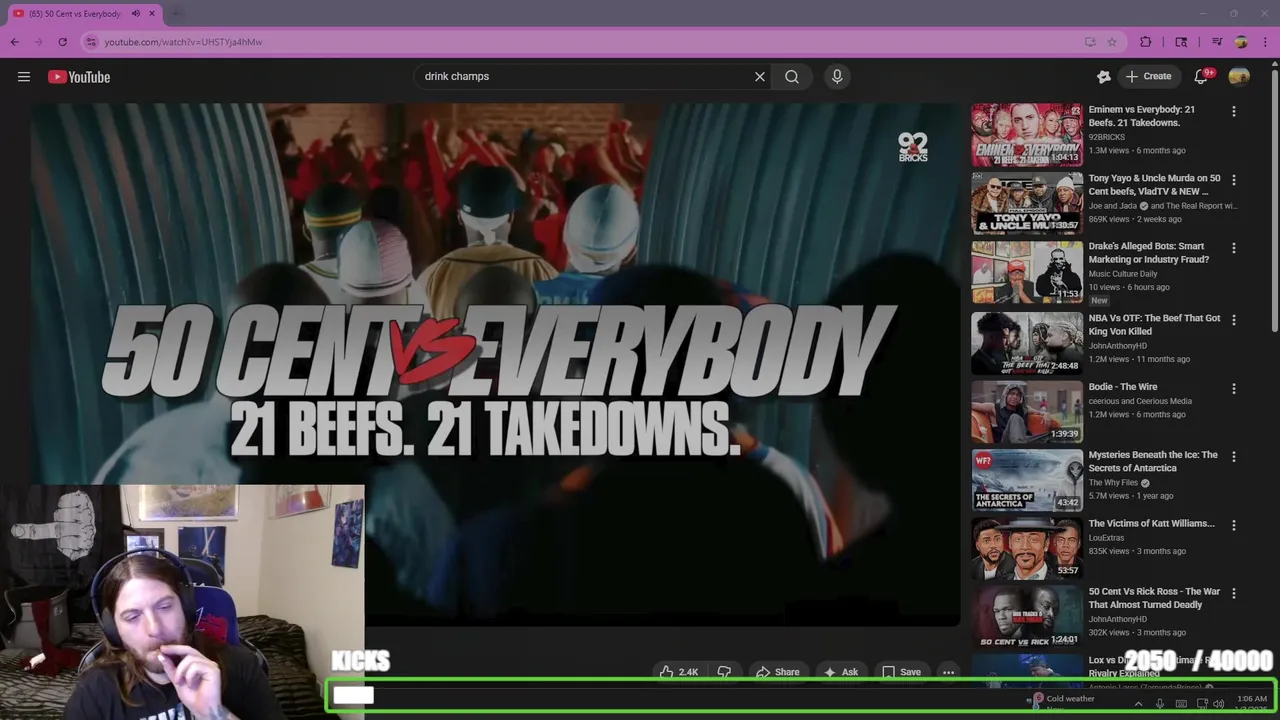Open 'The Victims of Katt Williams' thumbnail
This screenshot has width=1280, height=720.
[x=1027, y=548]
